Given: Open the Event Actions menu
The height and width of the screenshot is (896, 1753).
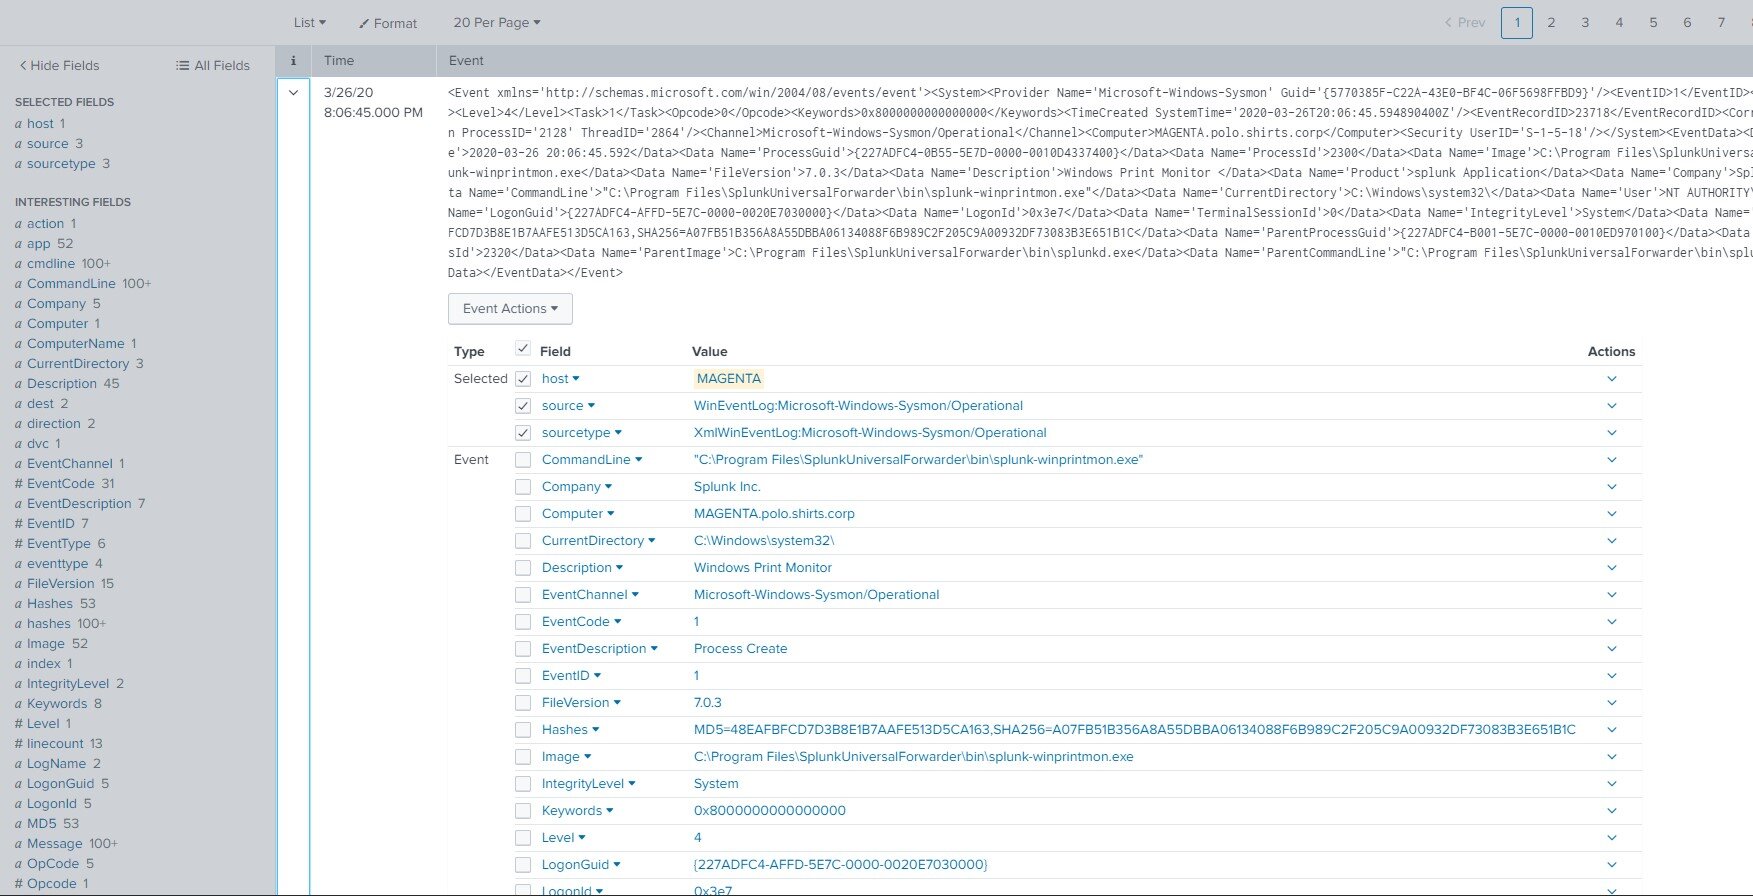Looking at the screenshot, I should tap(510, 308).
